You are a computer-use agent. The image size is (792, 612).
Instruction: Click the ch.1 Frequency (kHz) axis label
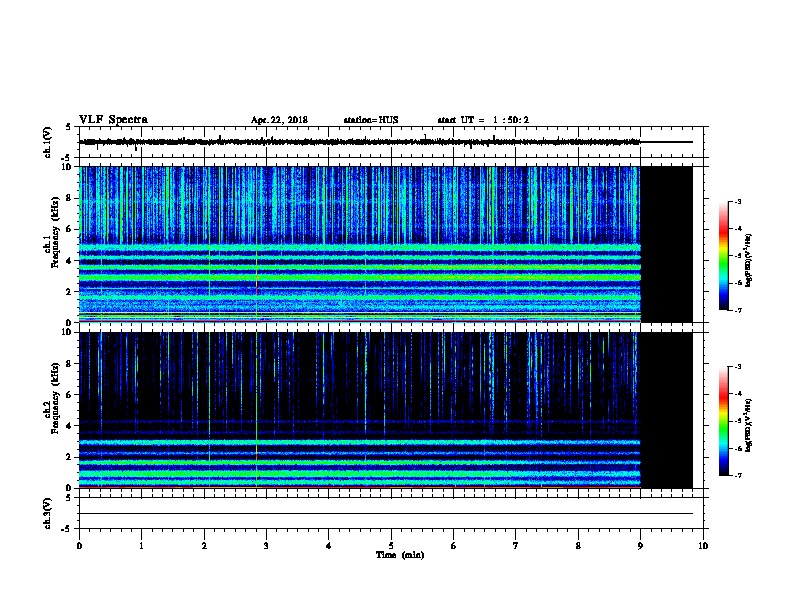tap(51, 233)
